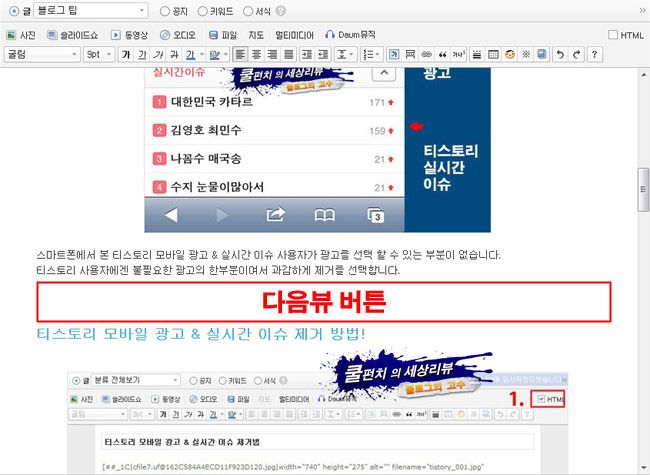Select the 키워드 radio option
This screenshot has height=475, width=650.
pyautogui.click(x=203, y=11)
